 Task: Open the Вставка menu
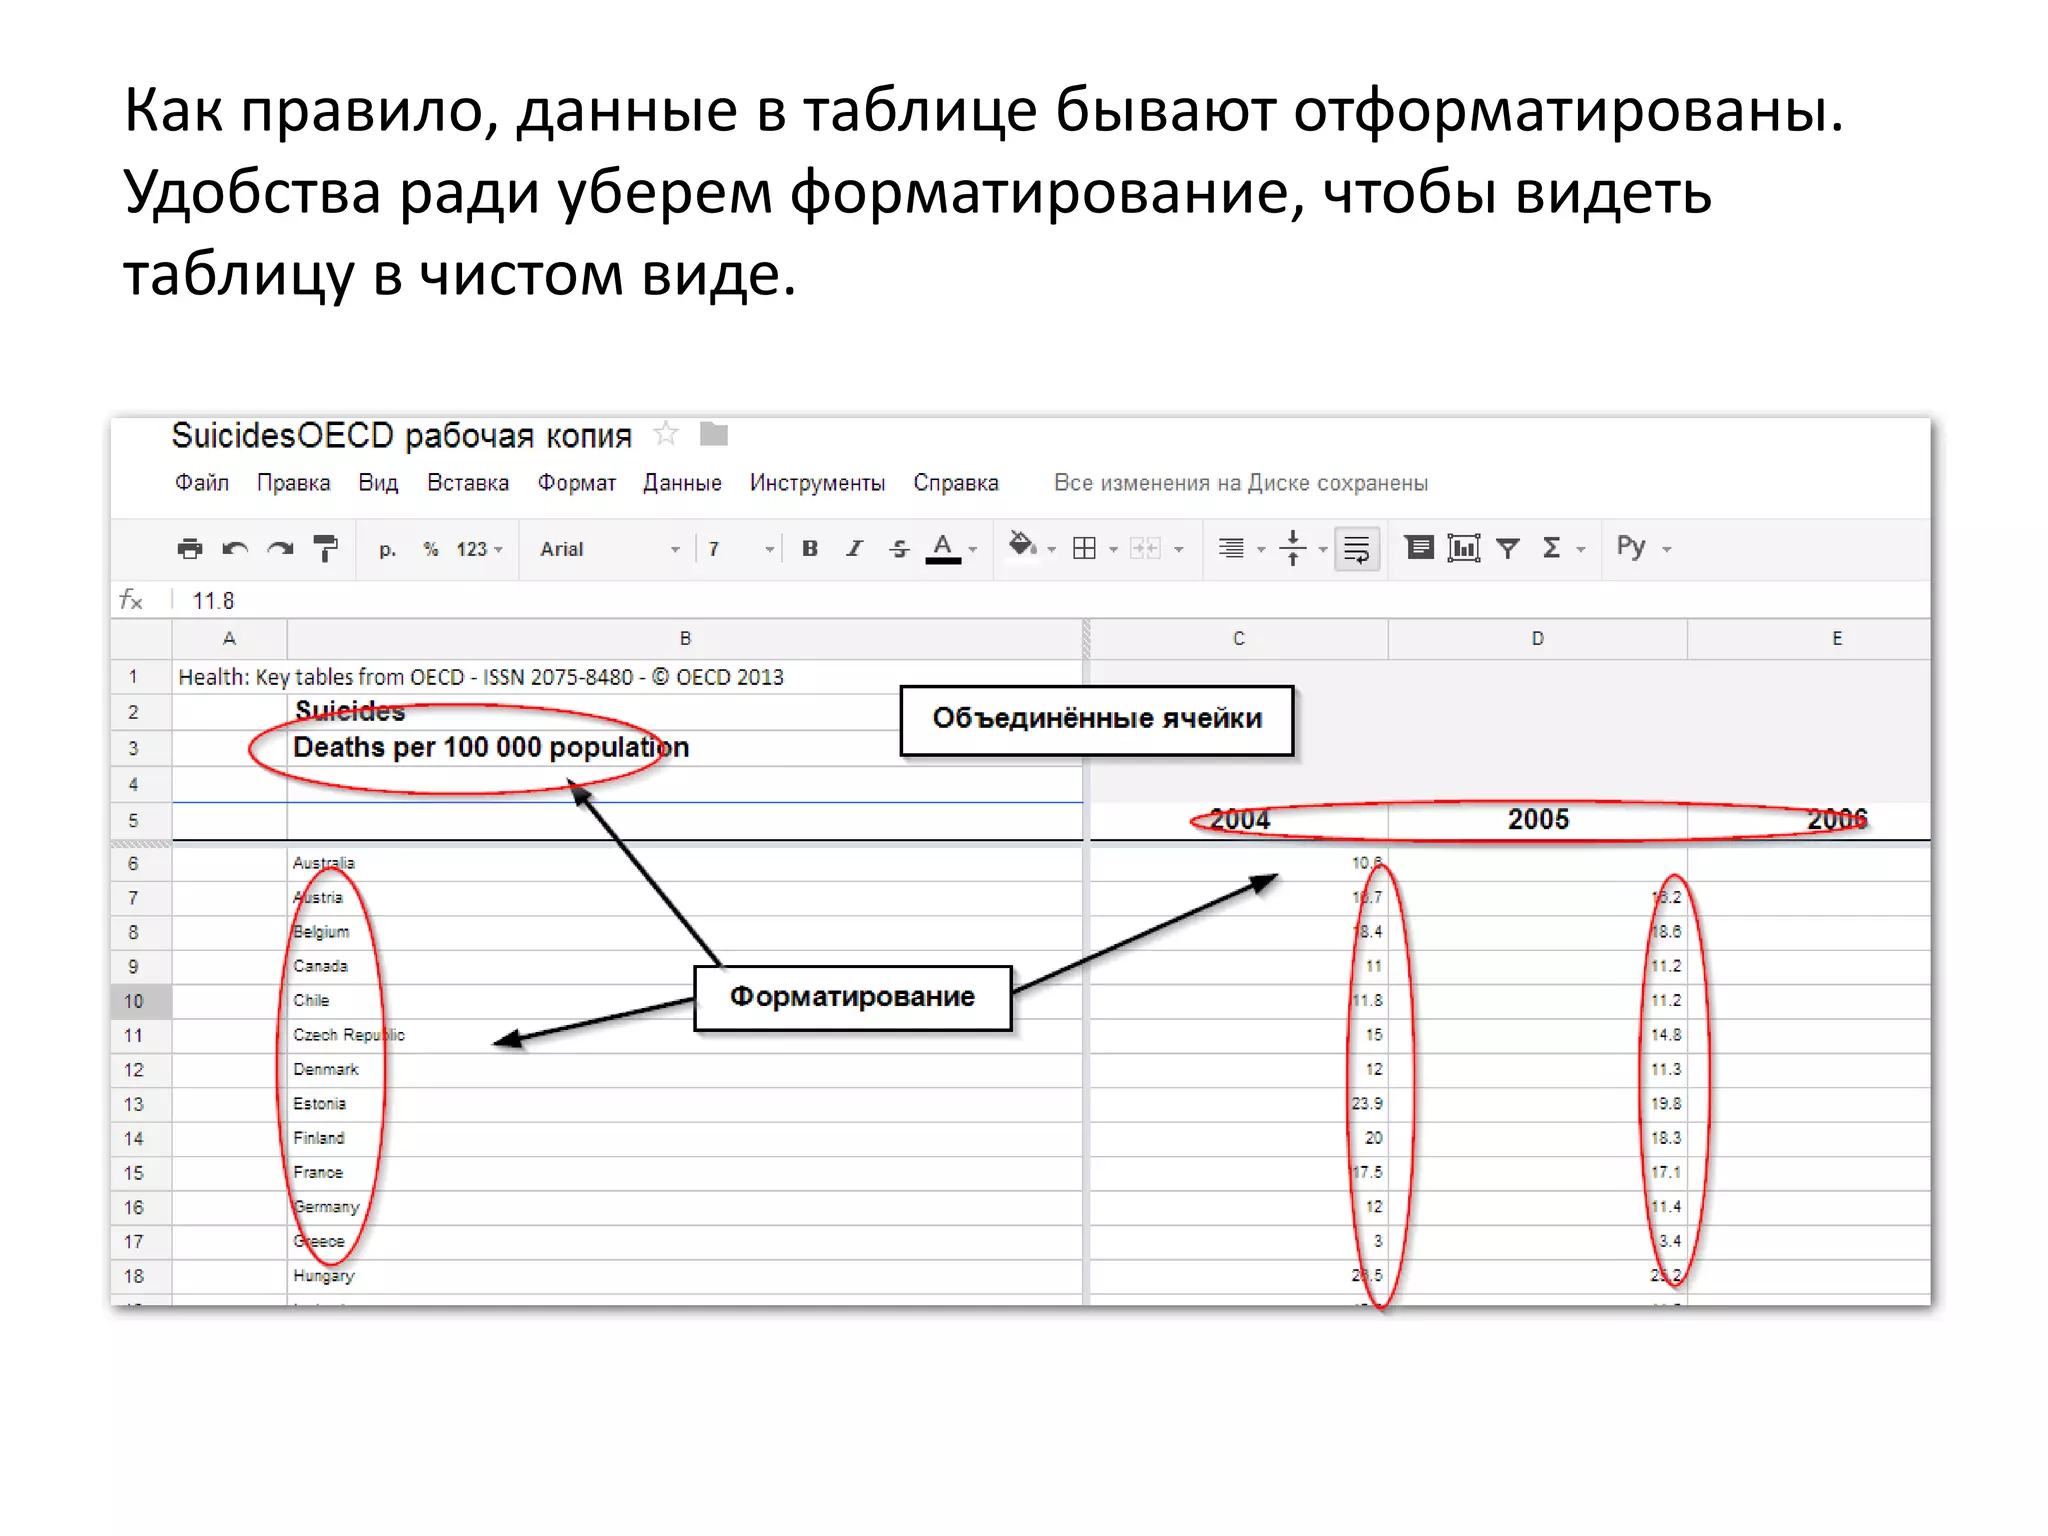[468, 483]
